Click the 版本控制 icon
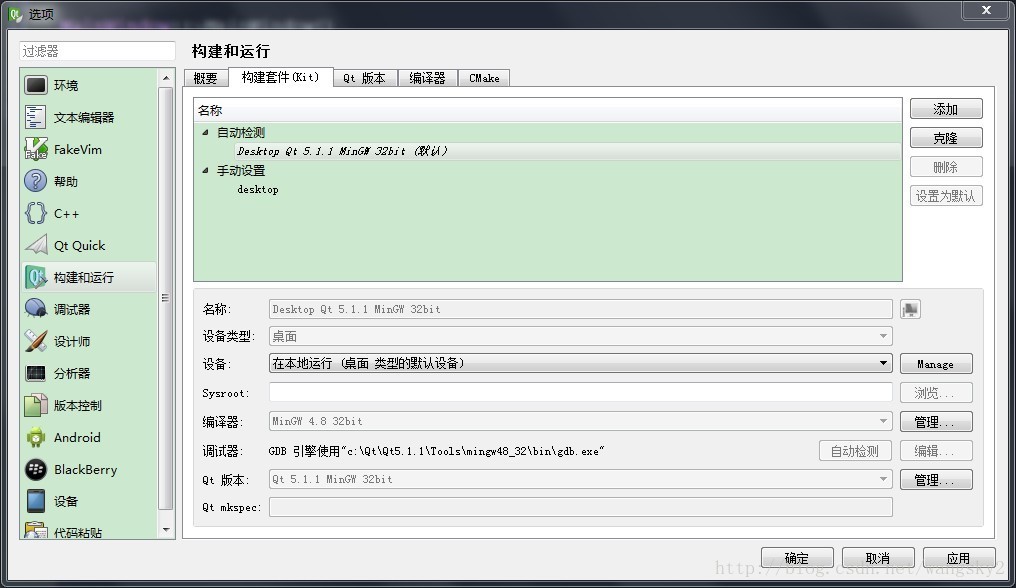 click(36, 405)
